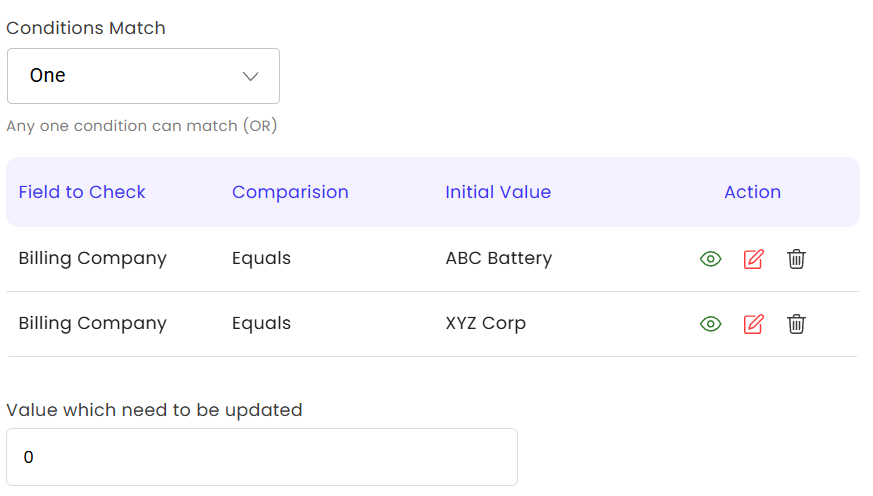This screenshot has width=873, height=496.
Task: Select the 'One' text in Conditions Match box
Action: point(48,75)
